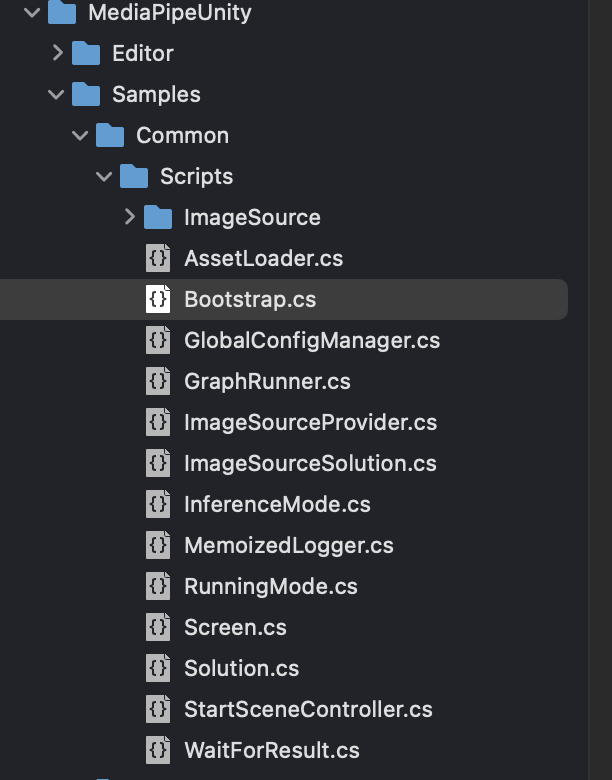The height and width of the screenshot is (780, 612).
Task: Click the GlobalConfigManager.cs file icon
Action: (158, 340)
